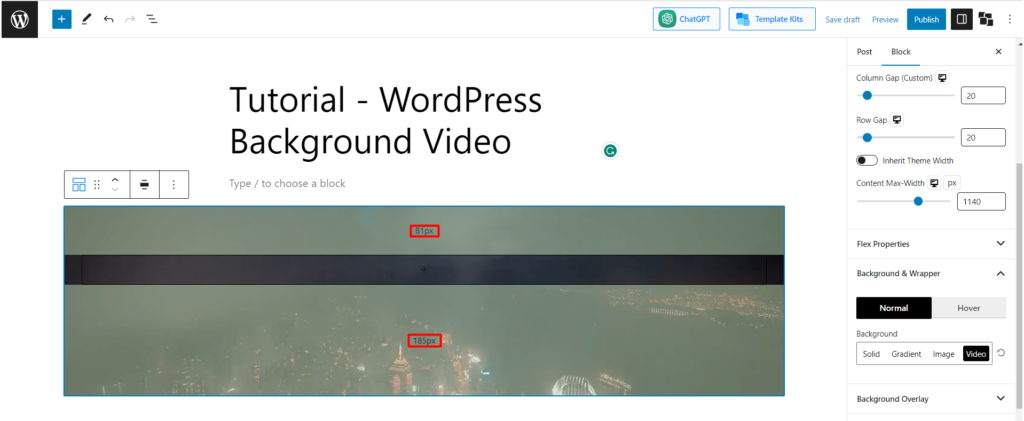Screen dimensions: 1024x421
Task: Grab the block drag handle icon
Action: pyautogui.click(x=97, y=185)
